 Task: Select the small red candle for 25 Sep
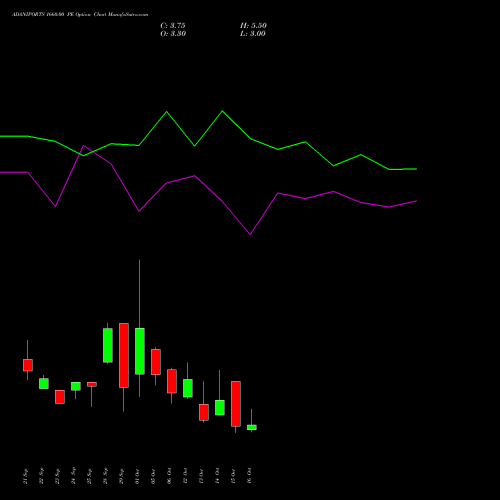click(x=92, y=384)
